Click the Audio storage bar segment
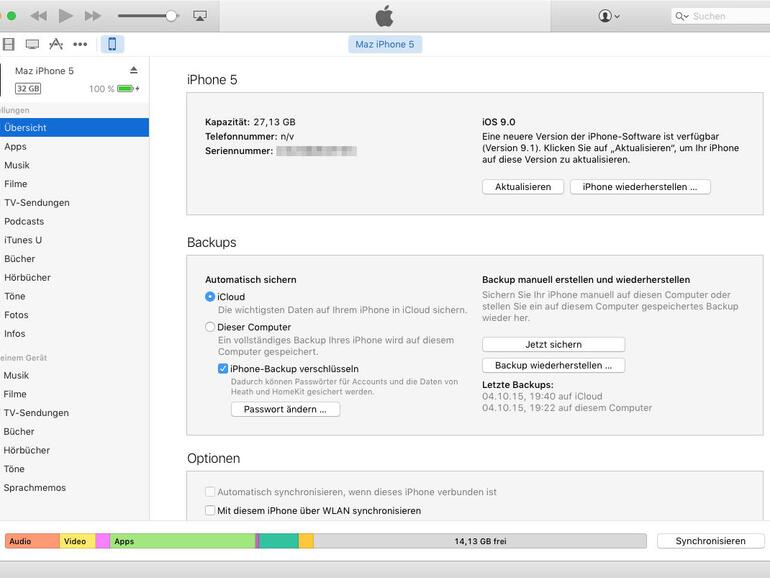 coord(32,541)
